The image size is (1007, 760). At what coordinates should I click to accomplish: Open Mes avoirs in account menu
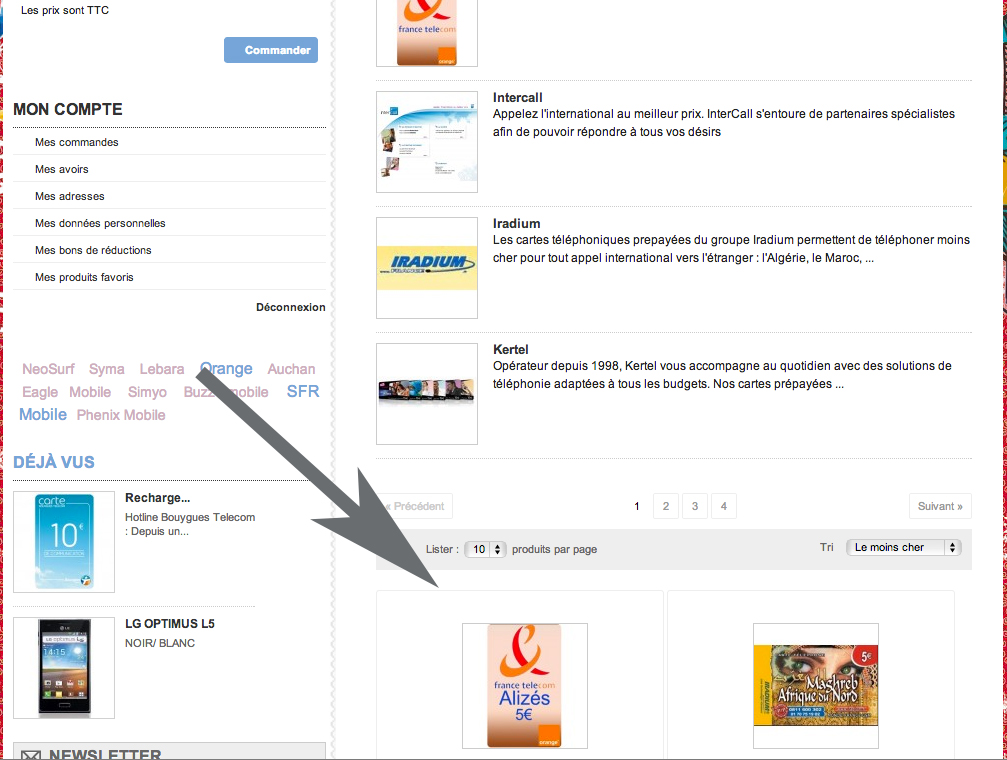[62, 169]
